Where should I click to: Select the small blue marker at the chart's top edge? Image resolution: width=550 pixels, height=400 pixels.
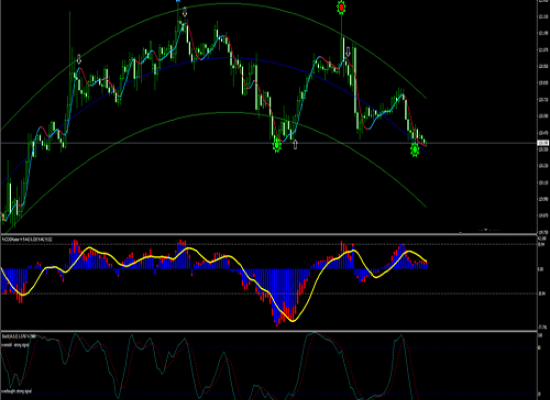click(x=178, y=1)
